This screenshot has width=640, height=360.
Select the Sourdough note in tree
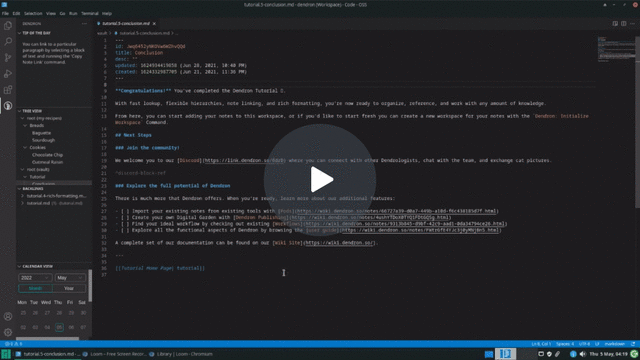click(x=43, y=140)
